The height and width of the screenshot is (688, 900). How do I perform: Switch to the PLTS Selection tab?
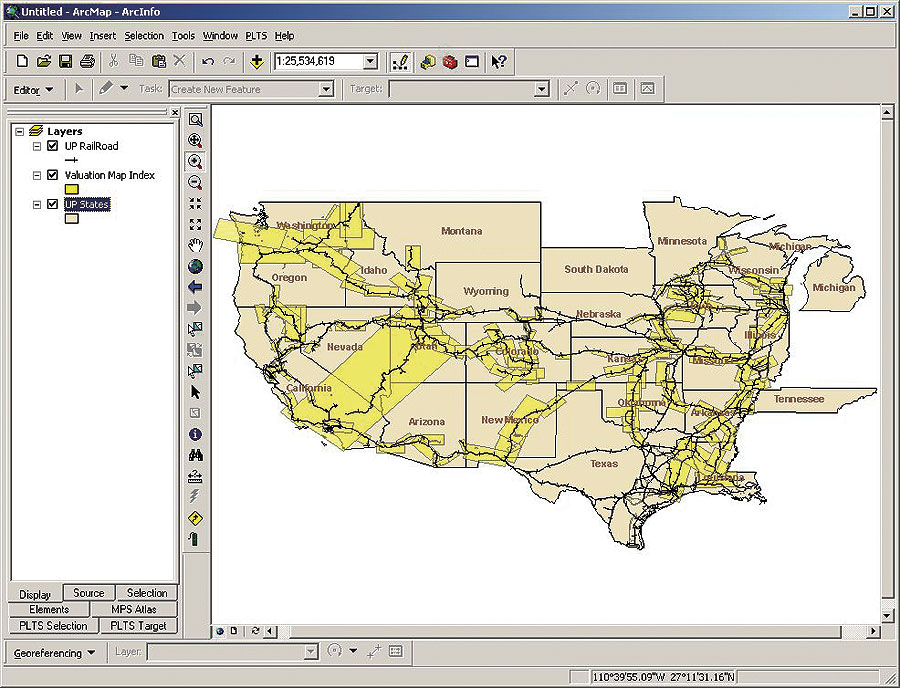(53, 625)
